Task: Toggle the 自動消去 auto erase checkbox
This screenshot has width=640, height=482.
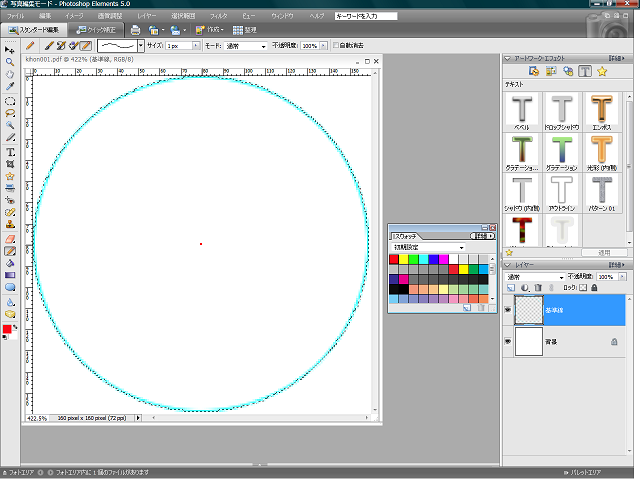Action: click(336, 46)
